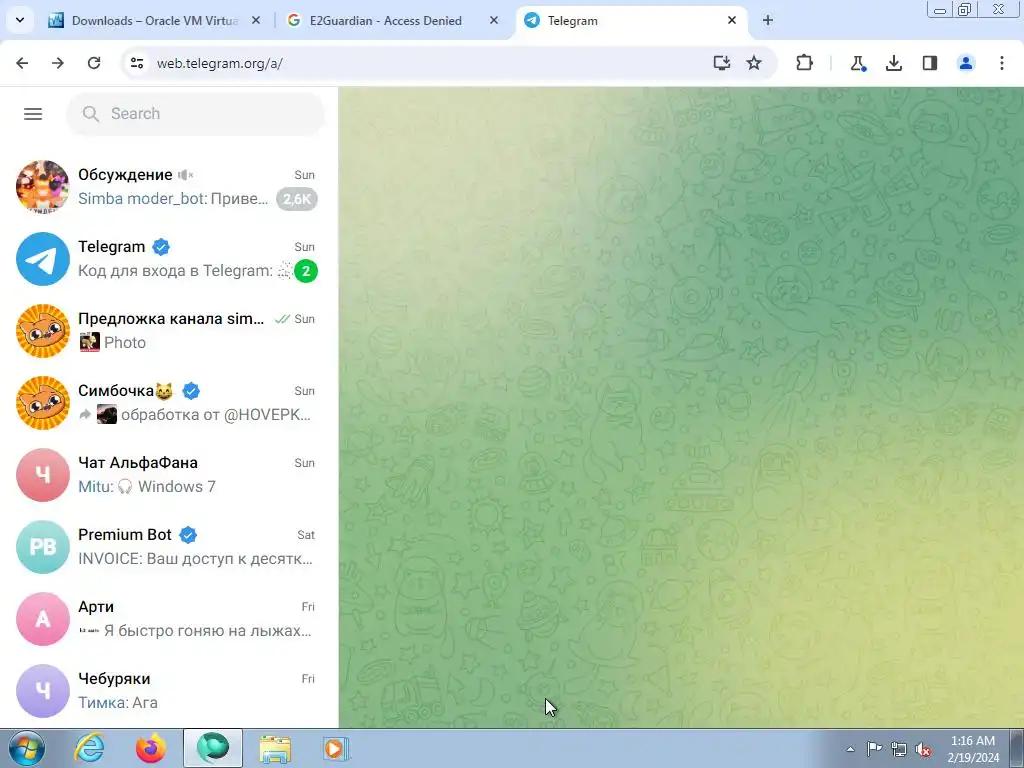Image resolution: width=1024 pixels, height=768 pixels.
Task: Launch Internet Explorer from taskbar
Action: [x=89, y=748]
